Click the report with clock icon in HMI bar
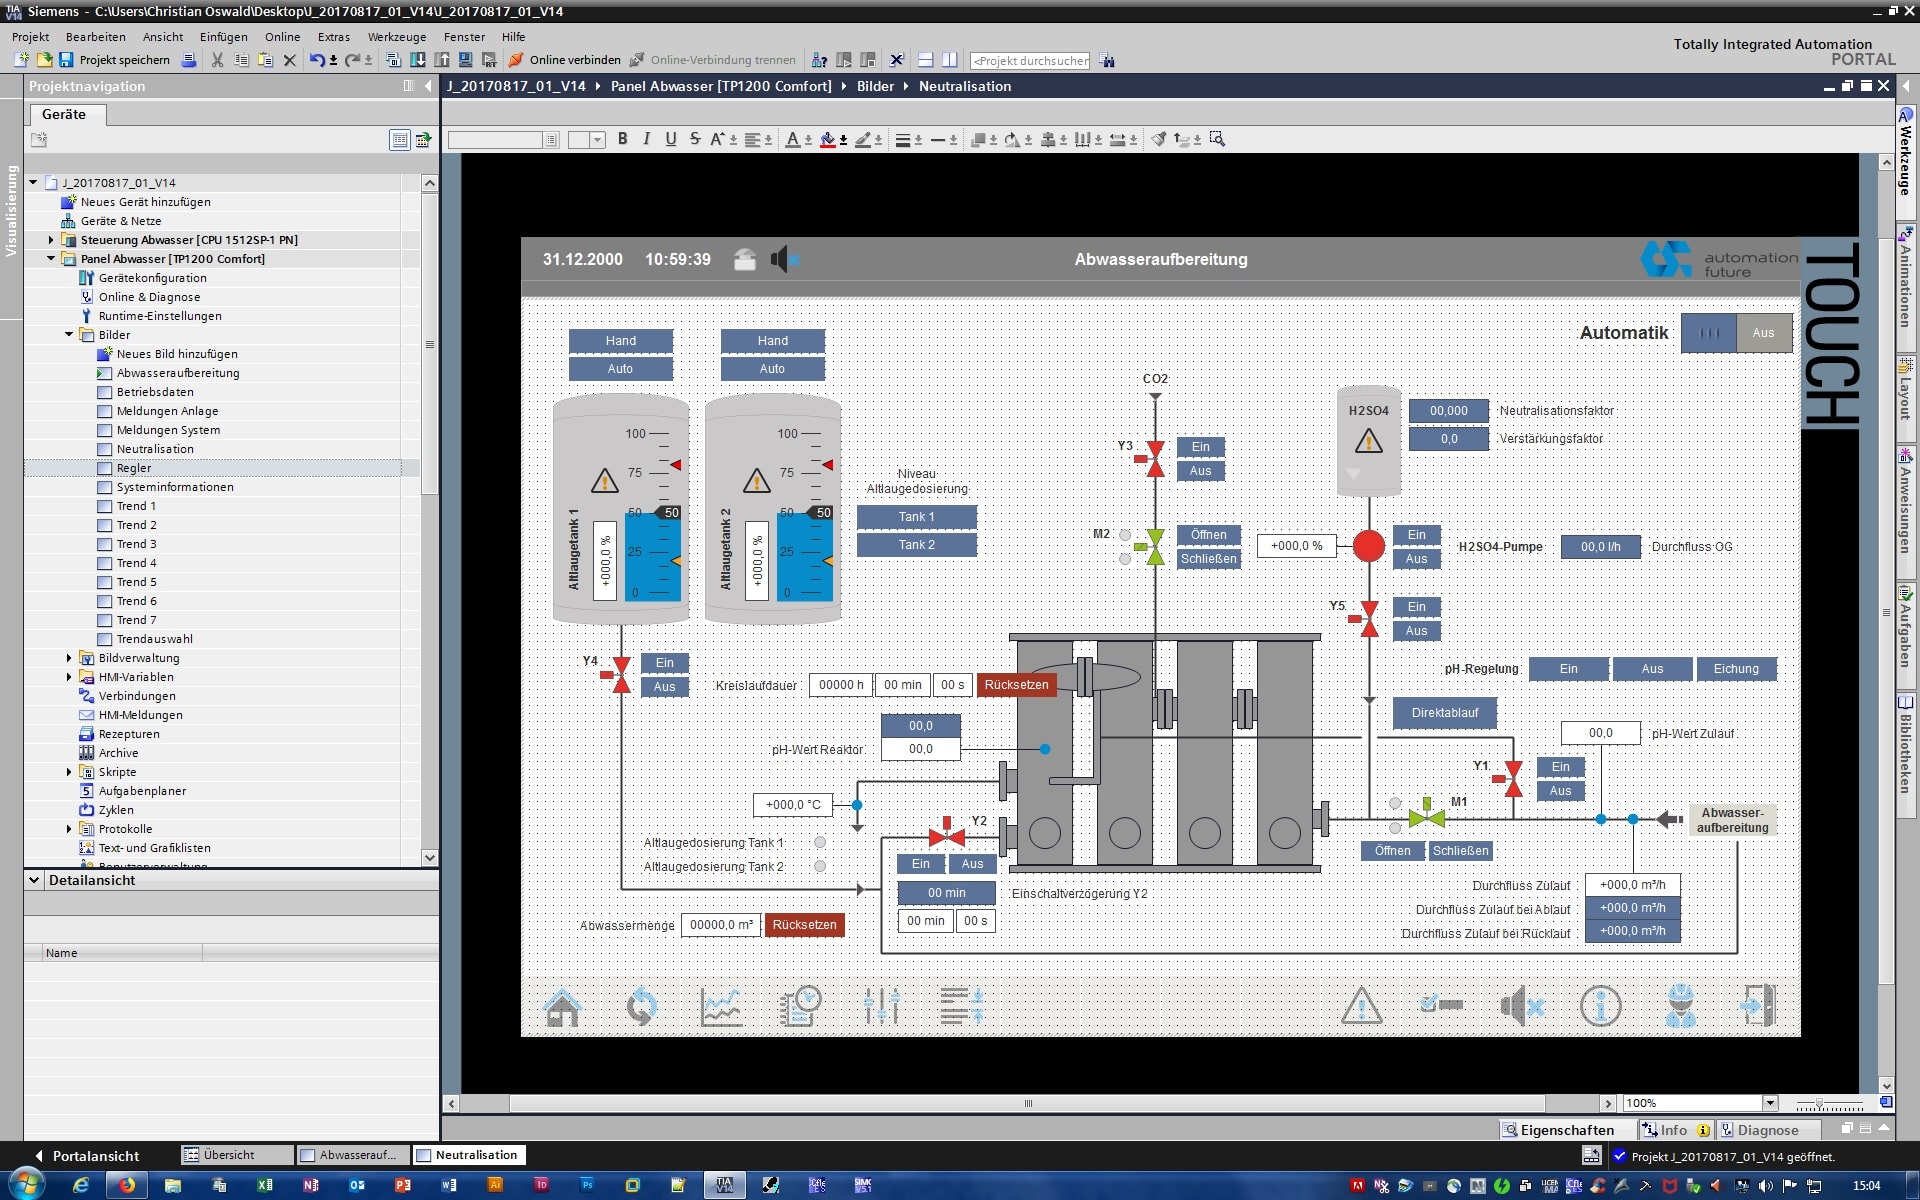Viewport: 1920px width, 1200px height. pyautogui.click(x=800, y=1006)
